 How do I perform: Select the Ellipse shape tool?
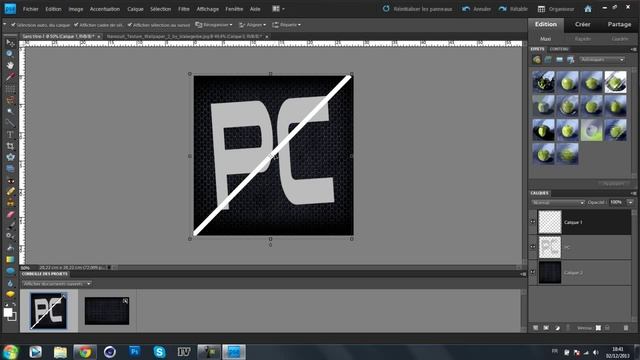point(10,271)
